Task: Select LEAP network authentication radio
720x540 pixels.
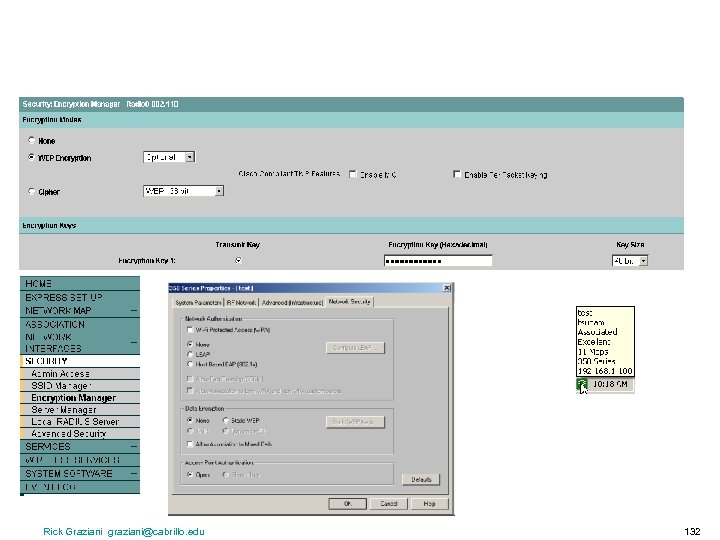Action: tap(190, 354)
